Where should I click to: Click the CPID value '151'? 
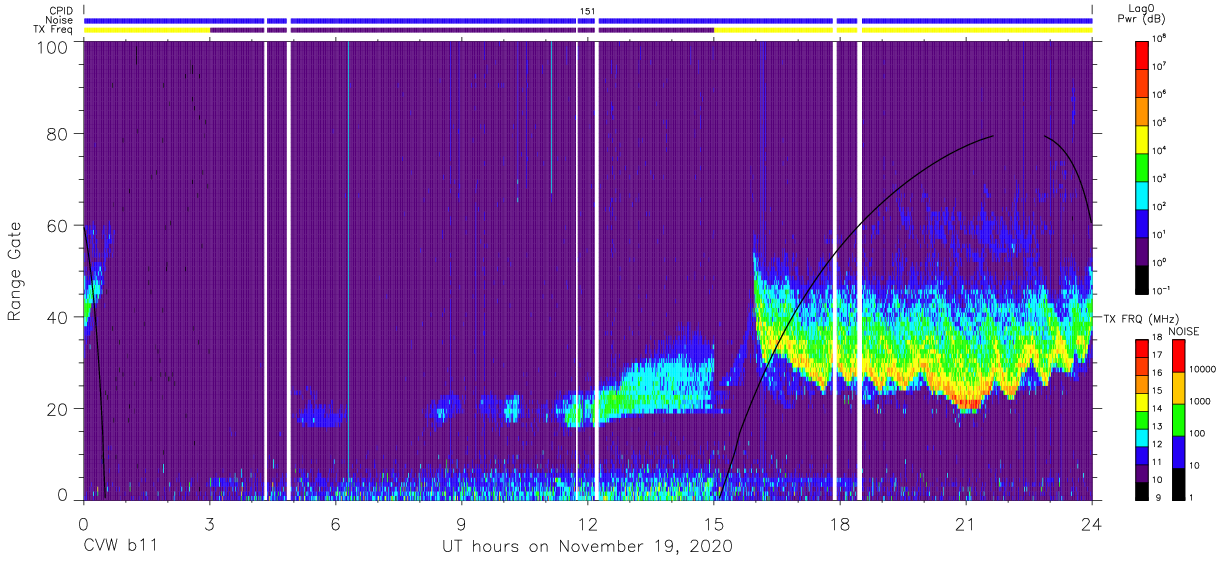(x=588, y=10)
